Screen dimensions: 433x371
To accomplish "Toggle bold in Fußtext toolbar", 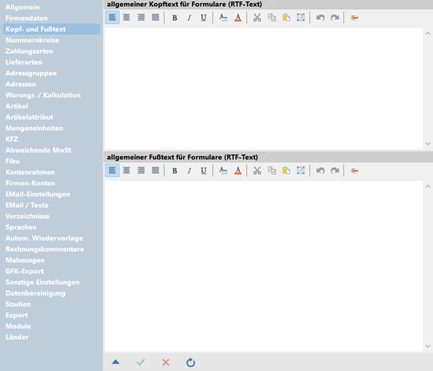I will click(x=175, y=171).
